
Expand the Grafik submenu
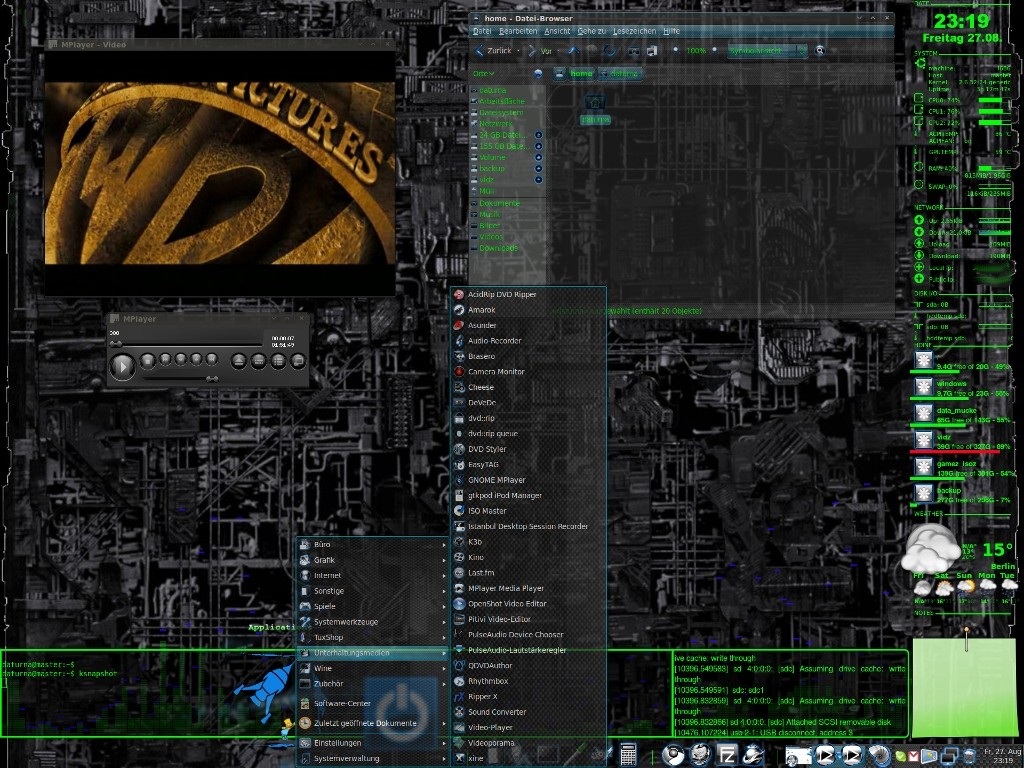[372, 560]
